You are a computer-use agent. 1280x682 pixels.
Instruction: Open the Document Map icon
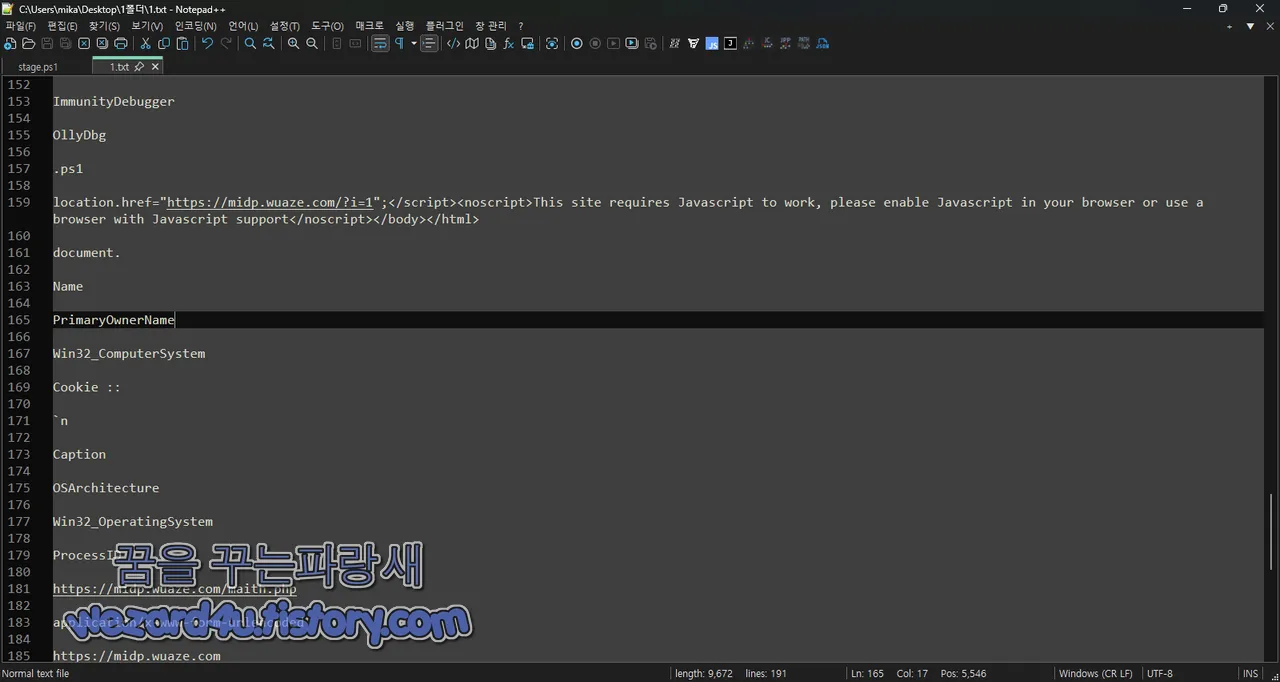pos(472,44)
